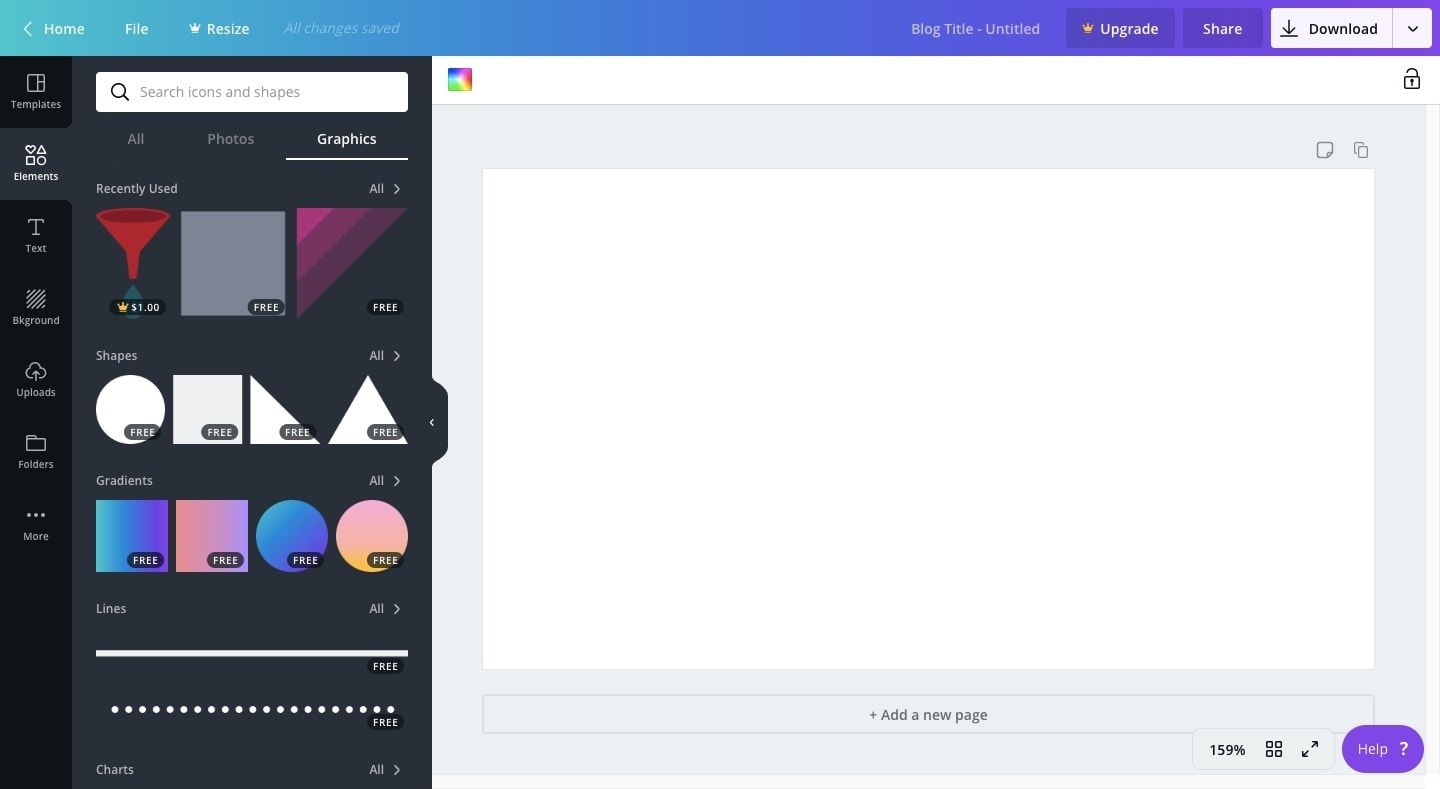This screenshot has height=789, width=1440.
Task: Open the Folders panel
Action: (x=36, y=451)
